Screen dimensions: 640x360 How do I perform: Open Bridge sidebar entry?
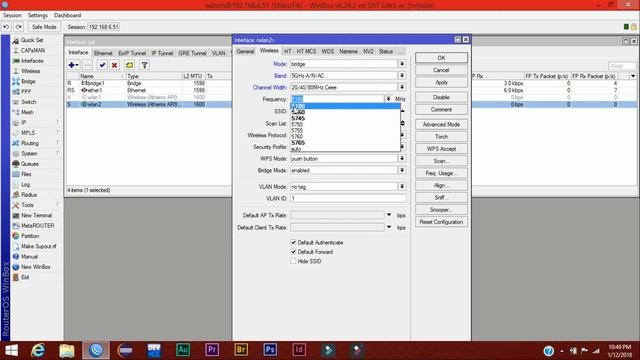pos(28,81)
